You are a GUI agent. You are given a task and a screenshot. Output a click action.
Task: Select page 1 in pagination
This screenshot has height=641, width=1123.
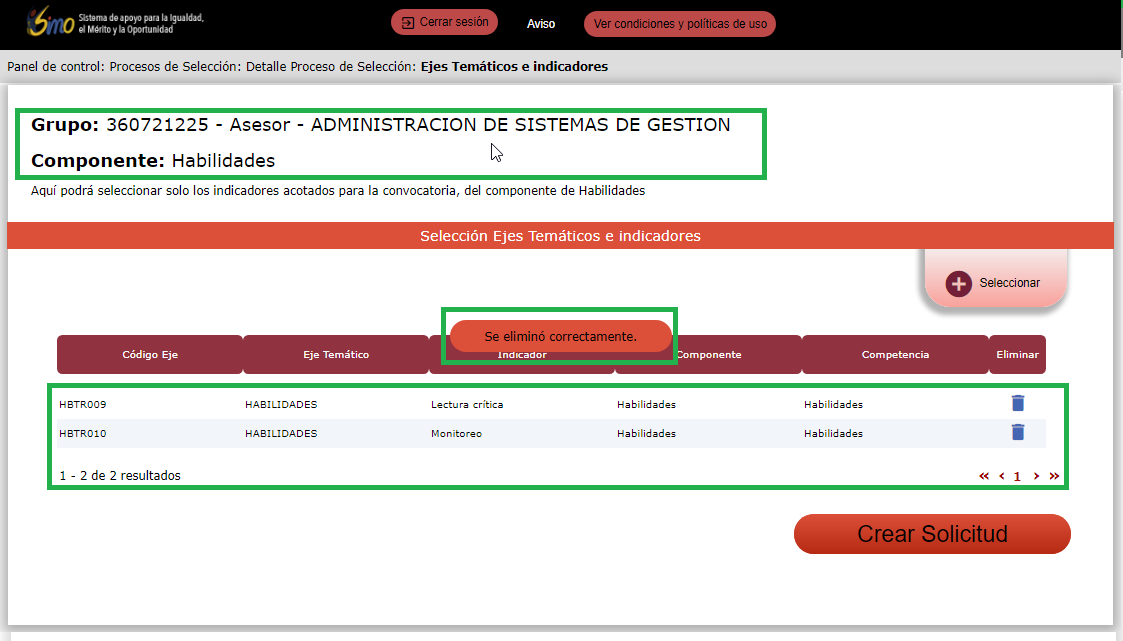pyautogui.click(x=1018, y=477)
